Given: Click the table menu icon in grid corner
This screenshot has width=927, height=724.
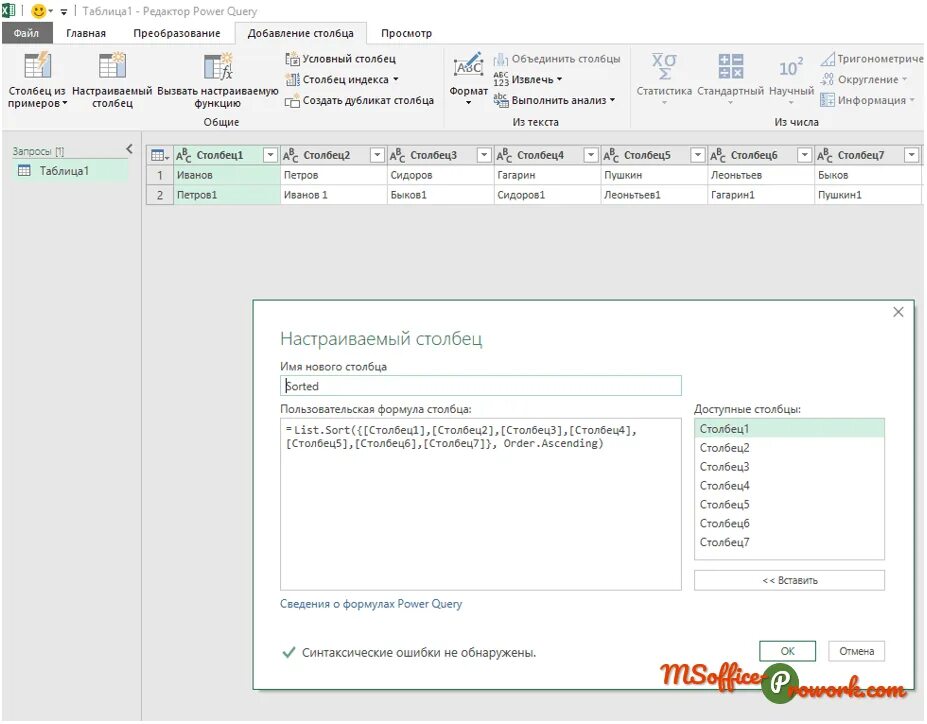Looking at the screenshot, I should 160,155.
